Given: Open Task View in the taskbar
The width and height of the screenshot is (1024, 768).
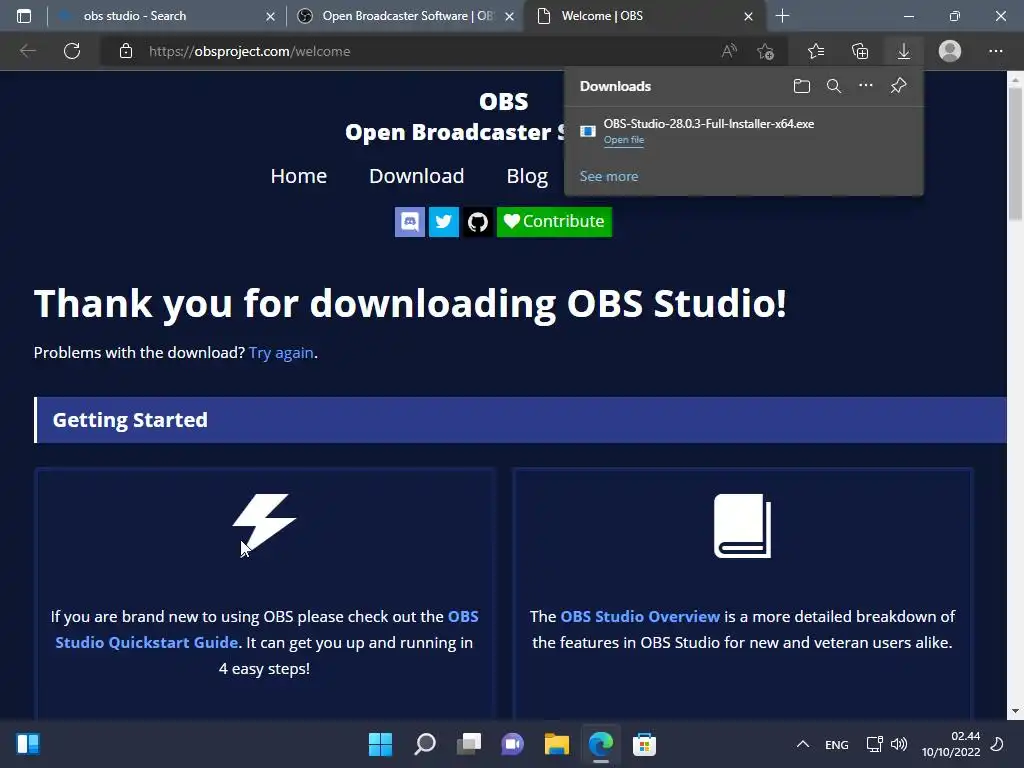Looking at the screenshot, I should 469,744.
